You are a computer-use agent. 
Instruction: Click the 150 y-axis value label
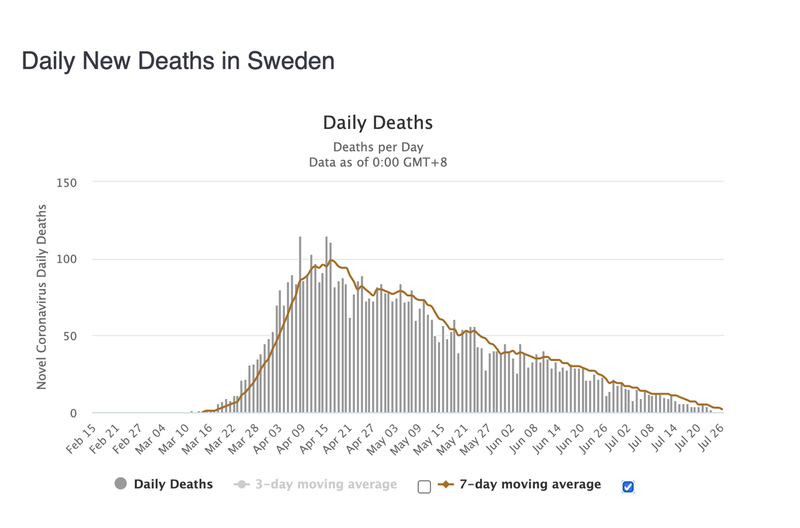66,183
